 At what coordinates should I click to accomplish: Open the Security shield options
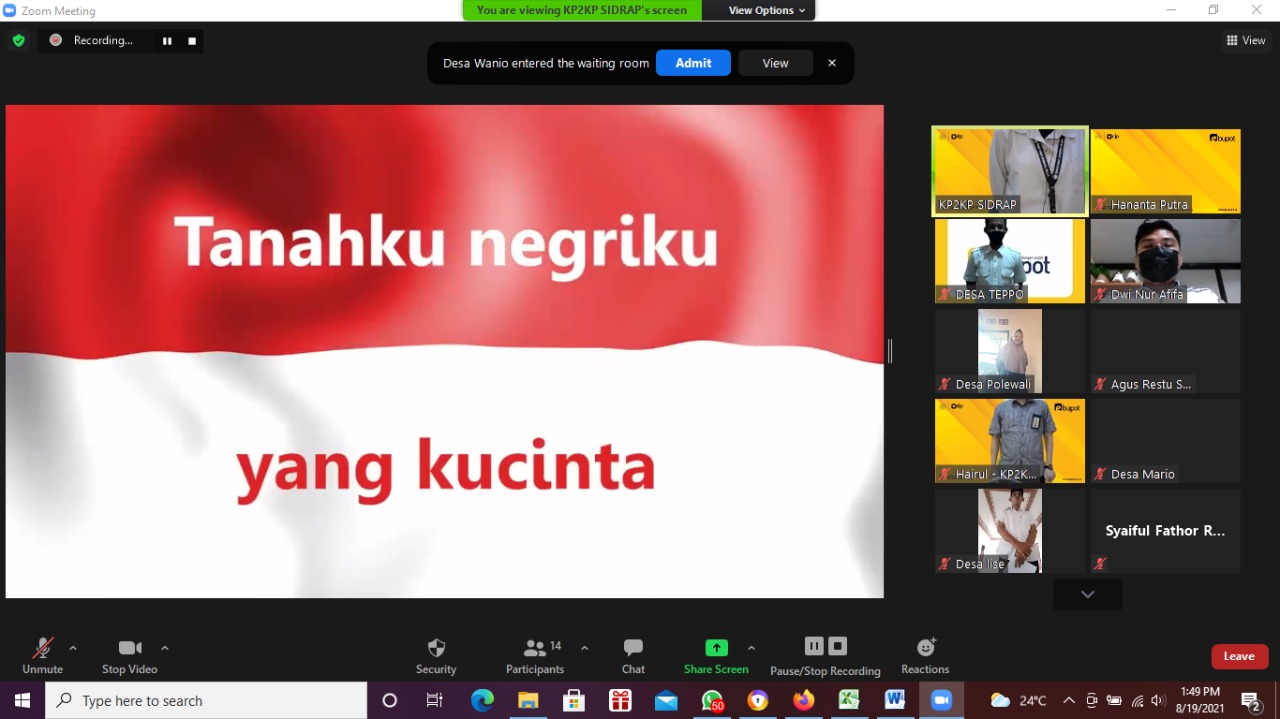click(436, 648)
